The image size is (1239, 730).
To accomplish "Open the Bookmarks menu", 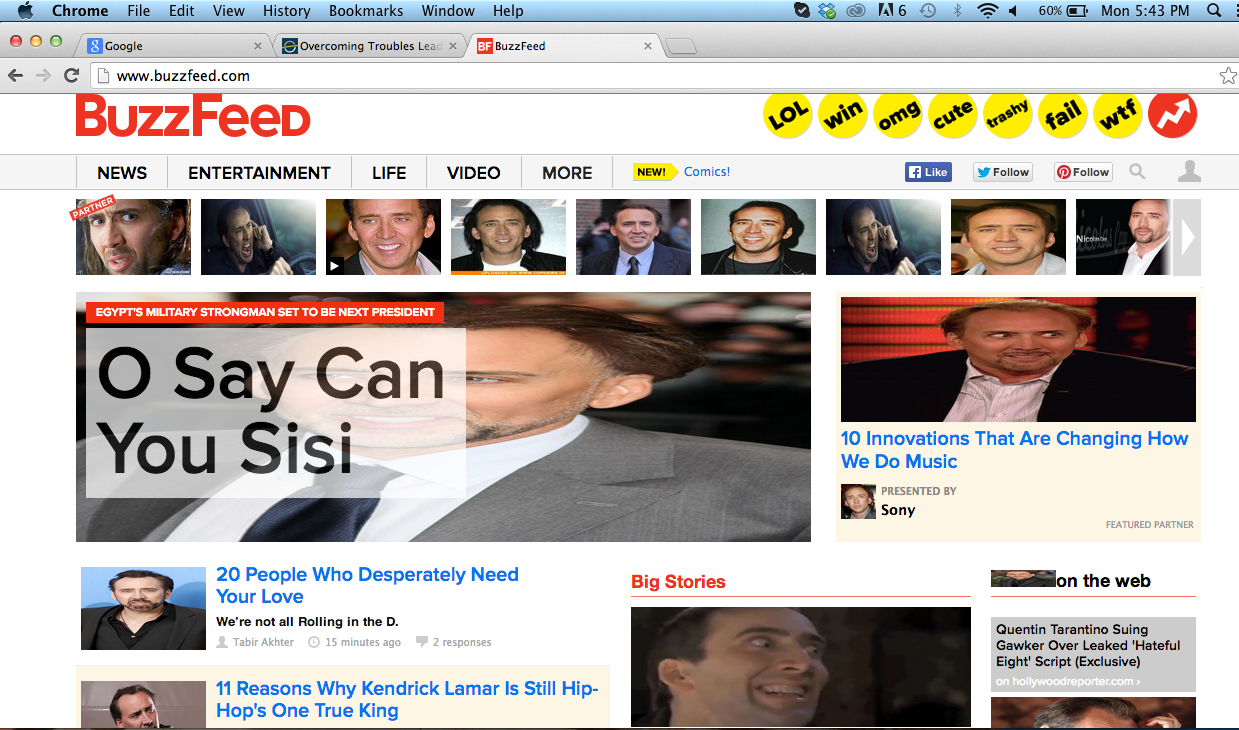I will click(366, 11).
